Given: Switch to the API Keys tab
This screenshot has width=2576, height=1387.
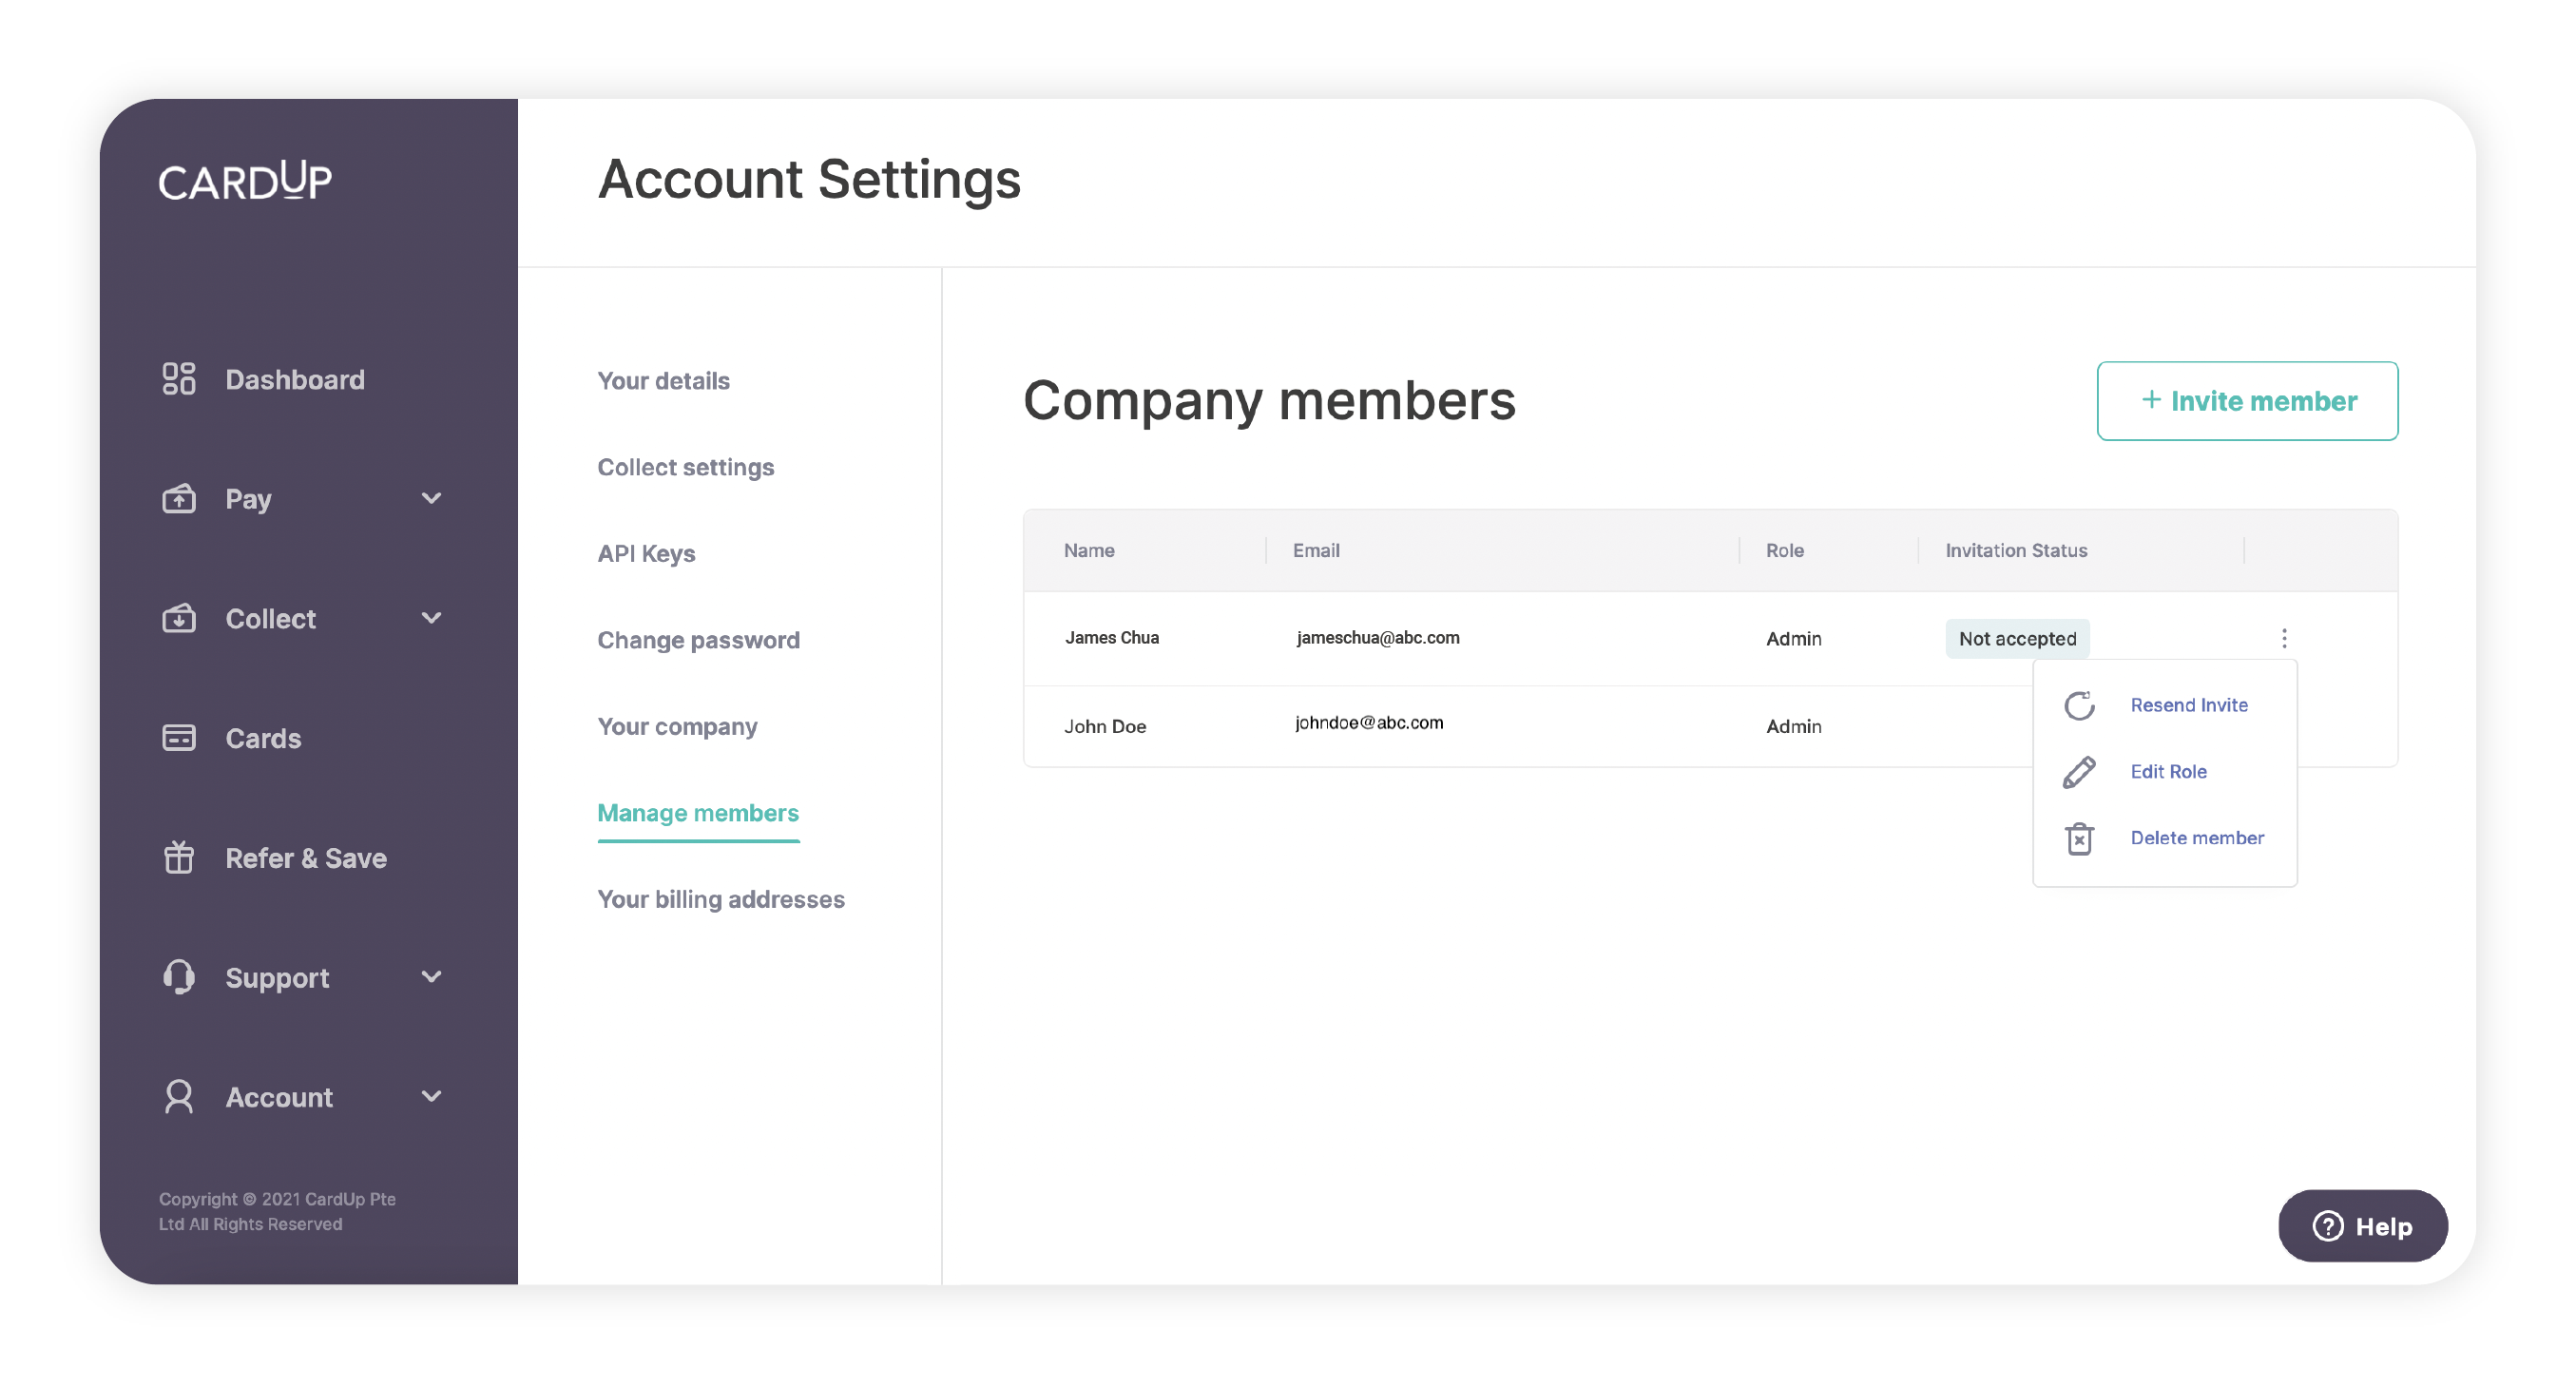Looking at the screenshot, I should point(646,553).
